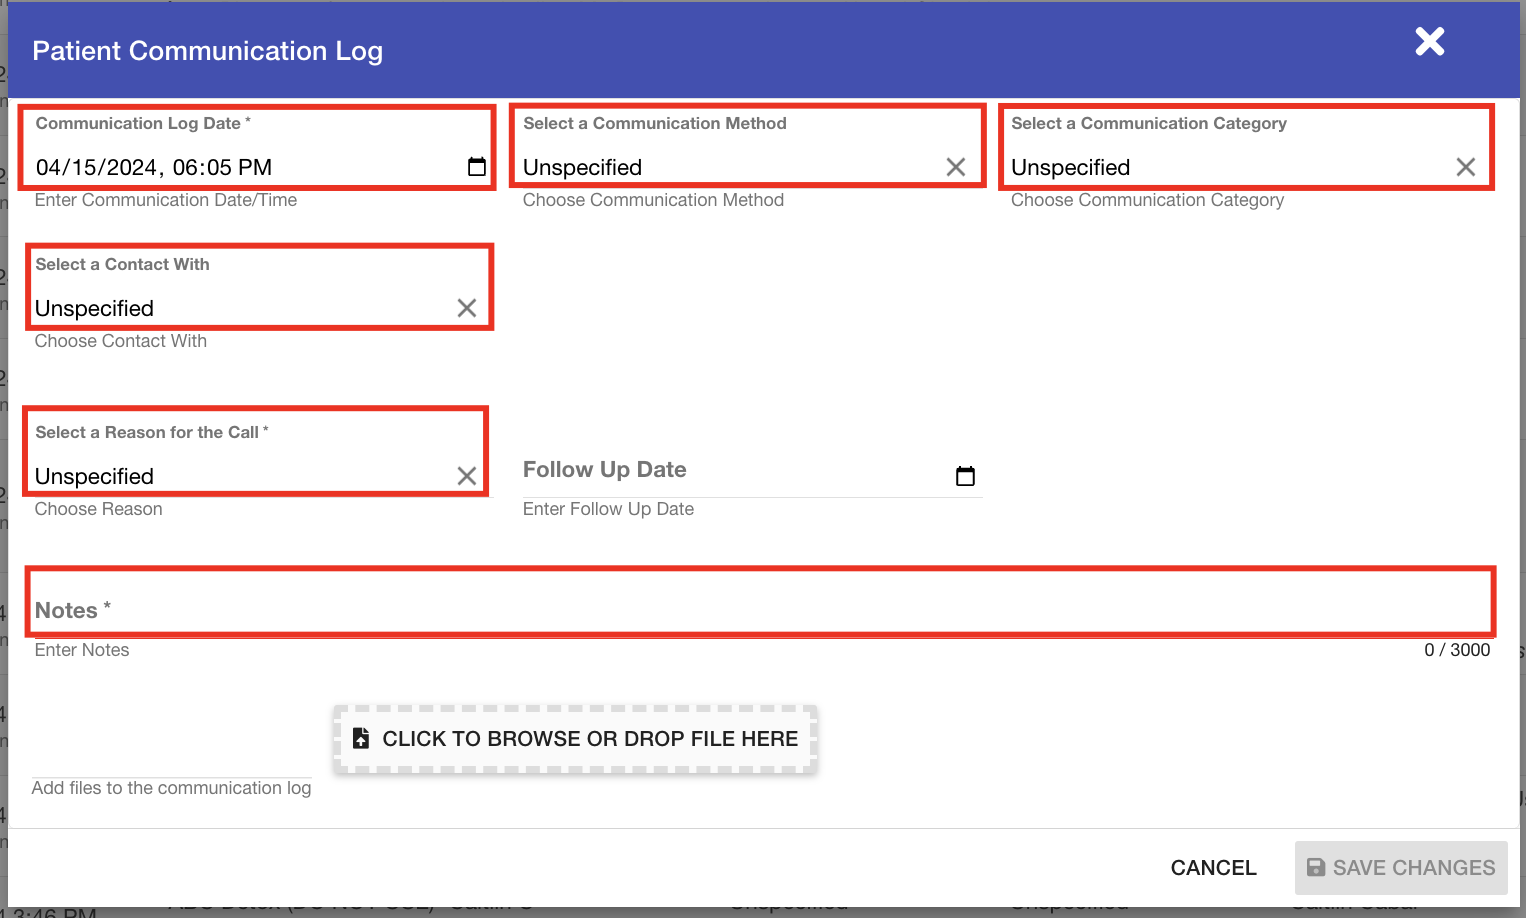This screenshot has height=918, width=1526.
Task: Click to browse or drop file here
Action: click(576, 738)
